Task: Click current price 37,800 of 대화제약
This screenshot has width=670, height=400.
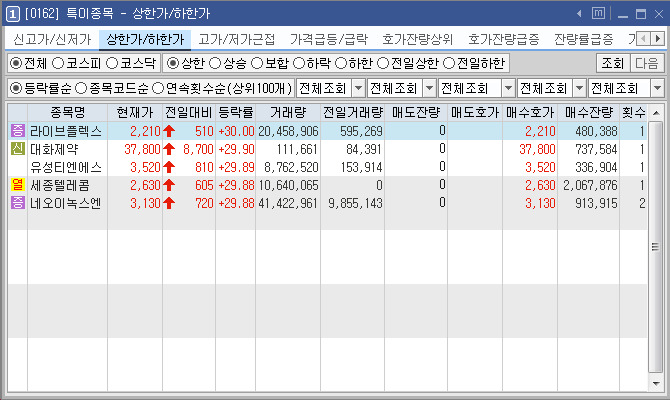Action: pos(142,149)
